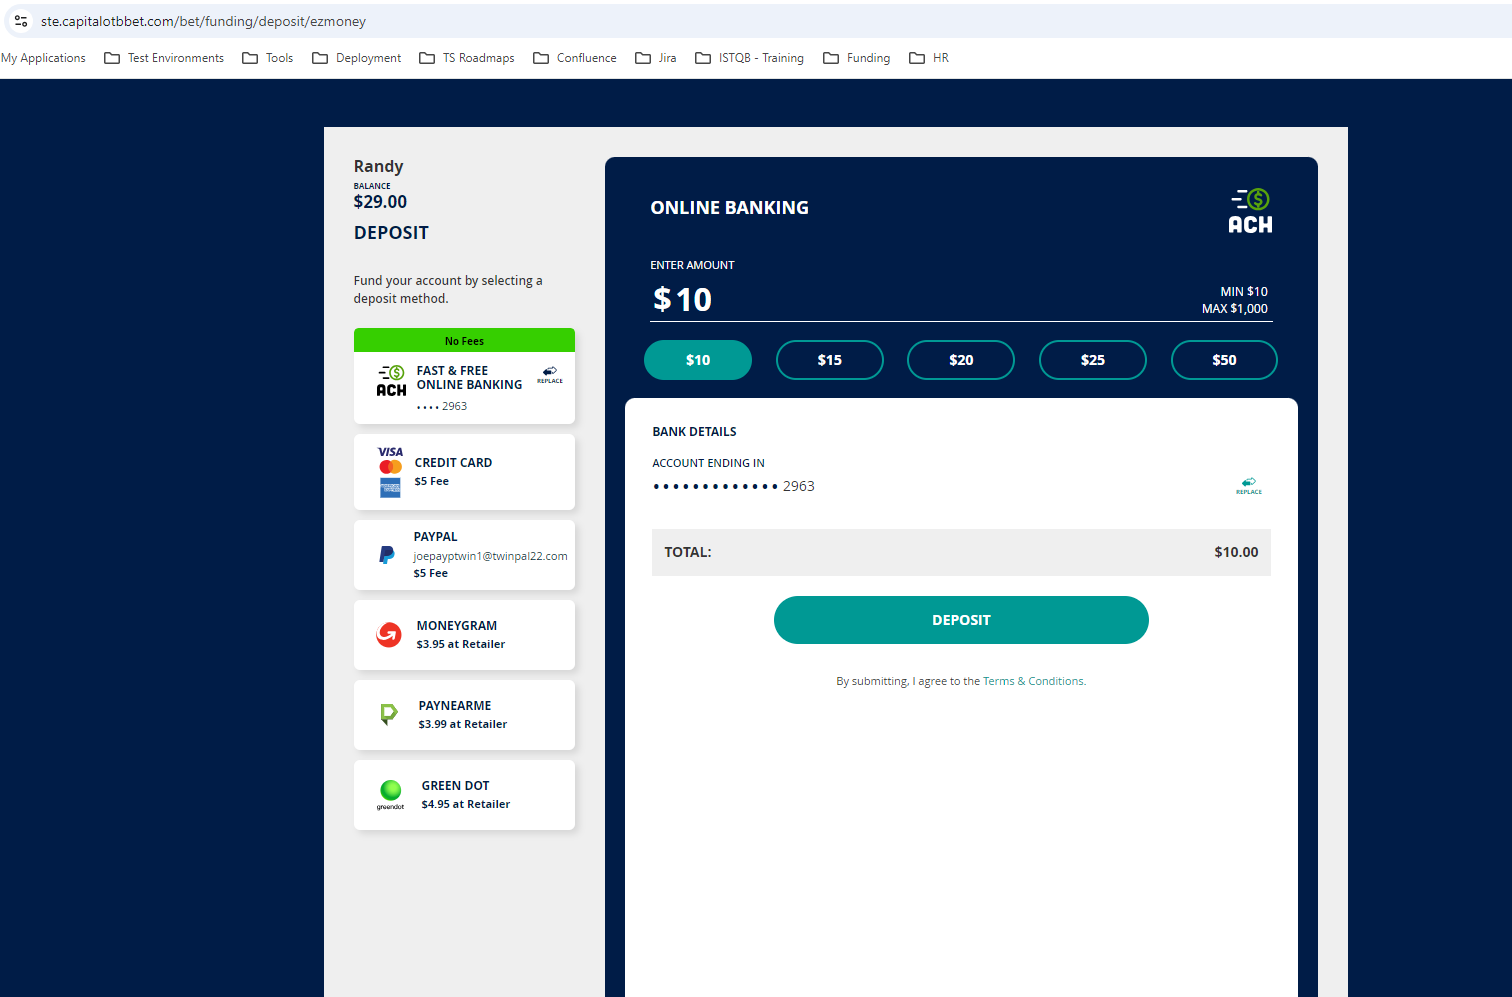Open the Confluence bookmark folder

[x=575, y=58]
